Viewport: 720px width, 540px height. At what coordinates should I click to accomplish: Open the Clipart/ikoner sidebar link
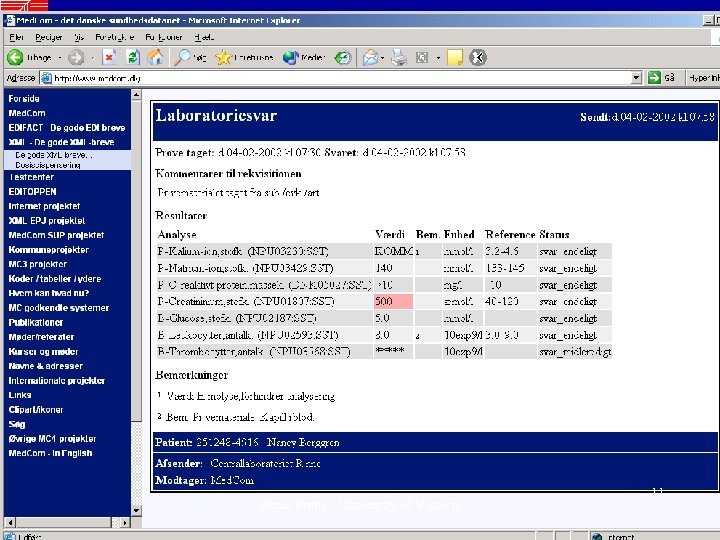36,410
